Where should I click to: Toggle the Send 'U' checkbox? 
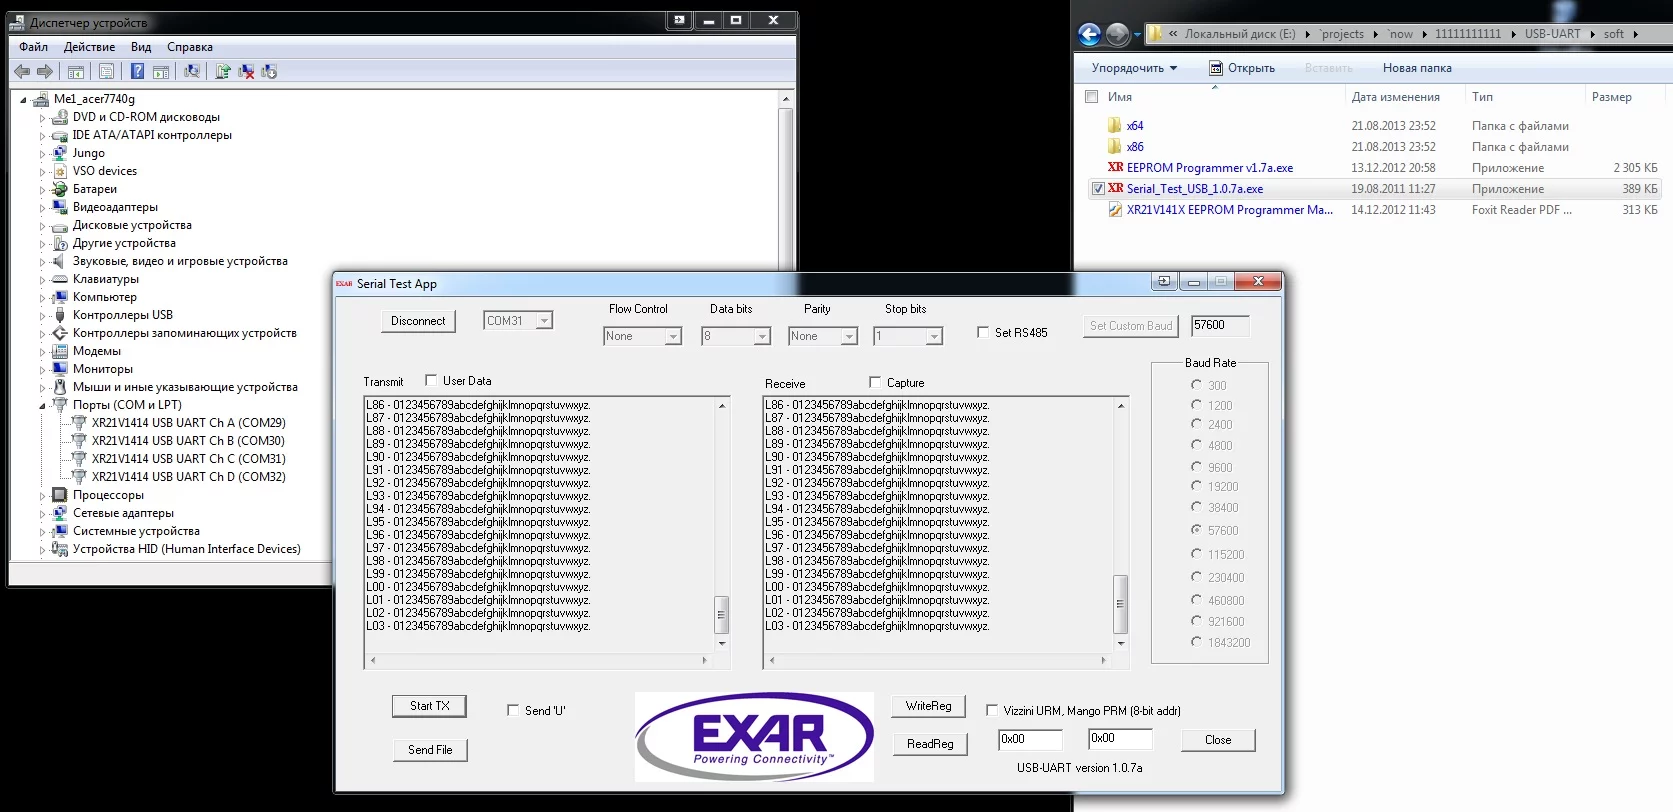click(513, 710)
